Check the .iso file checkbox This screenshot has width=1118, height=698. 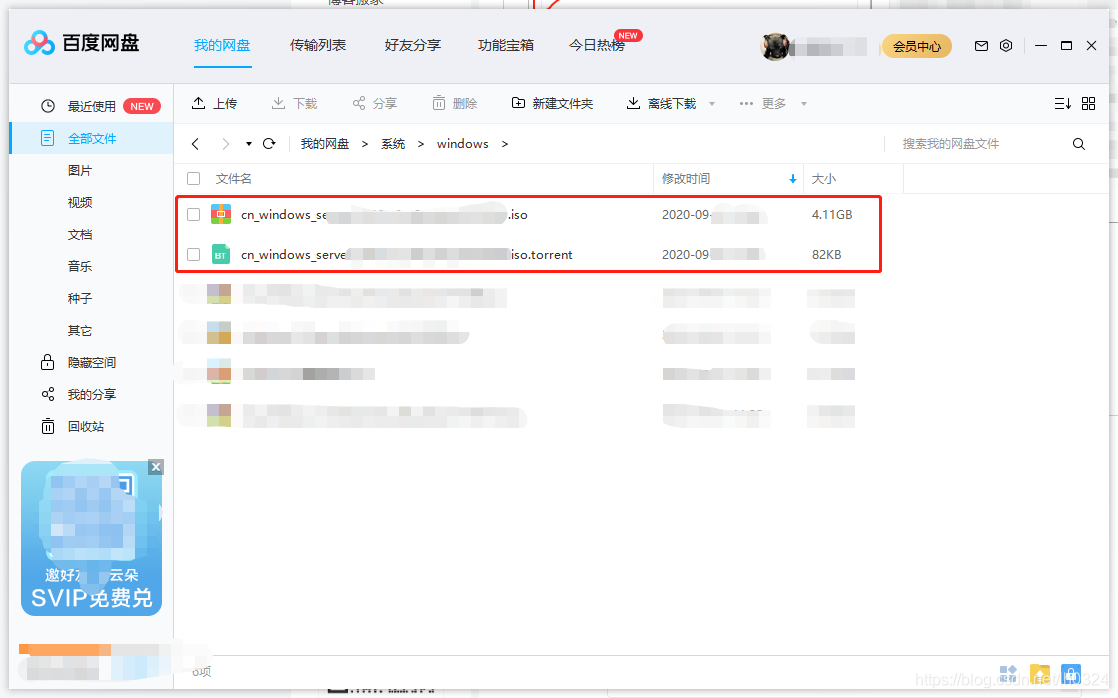193,215
